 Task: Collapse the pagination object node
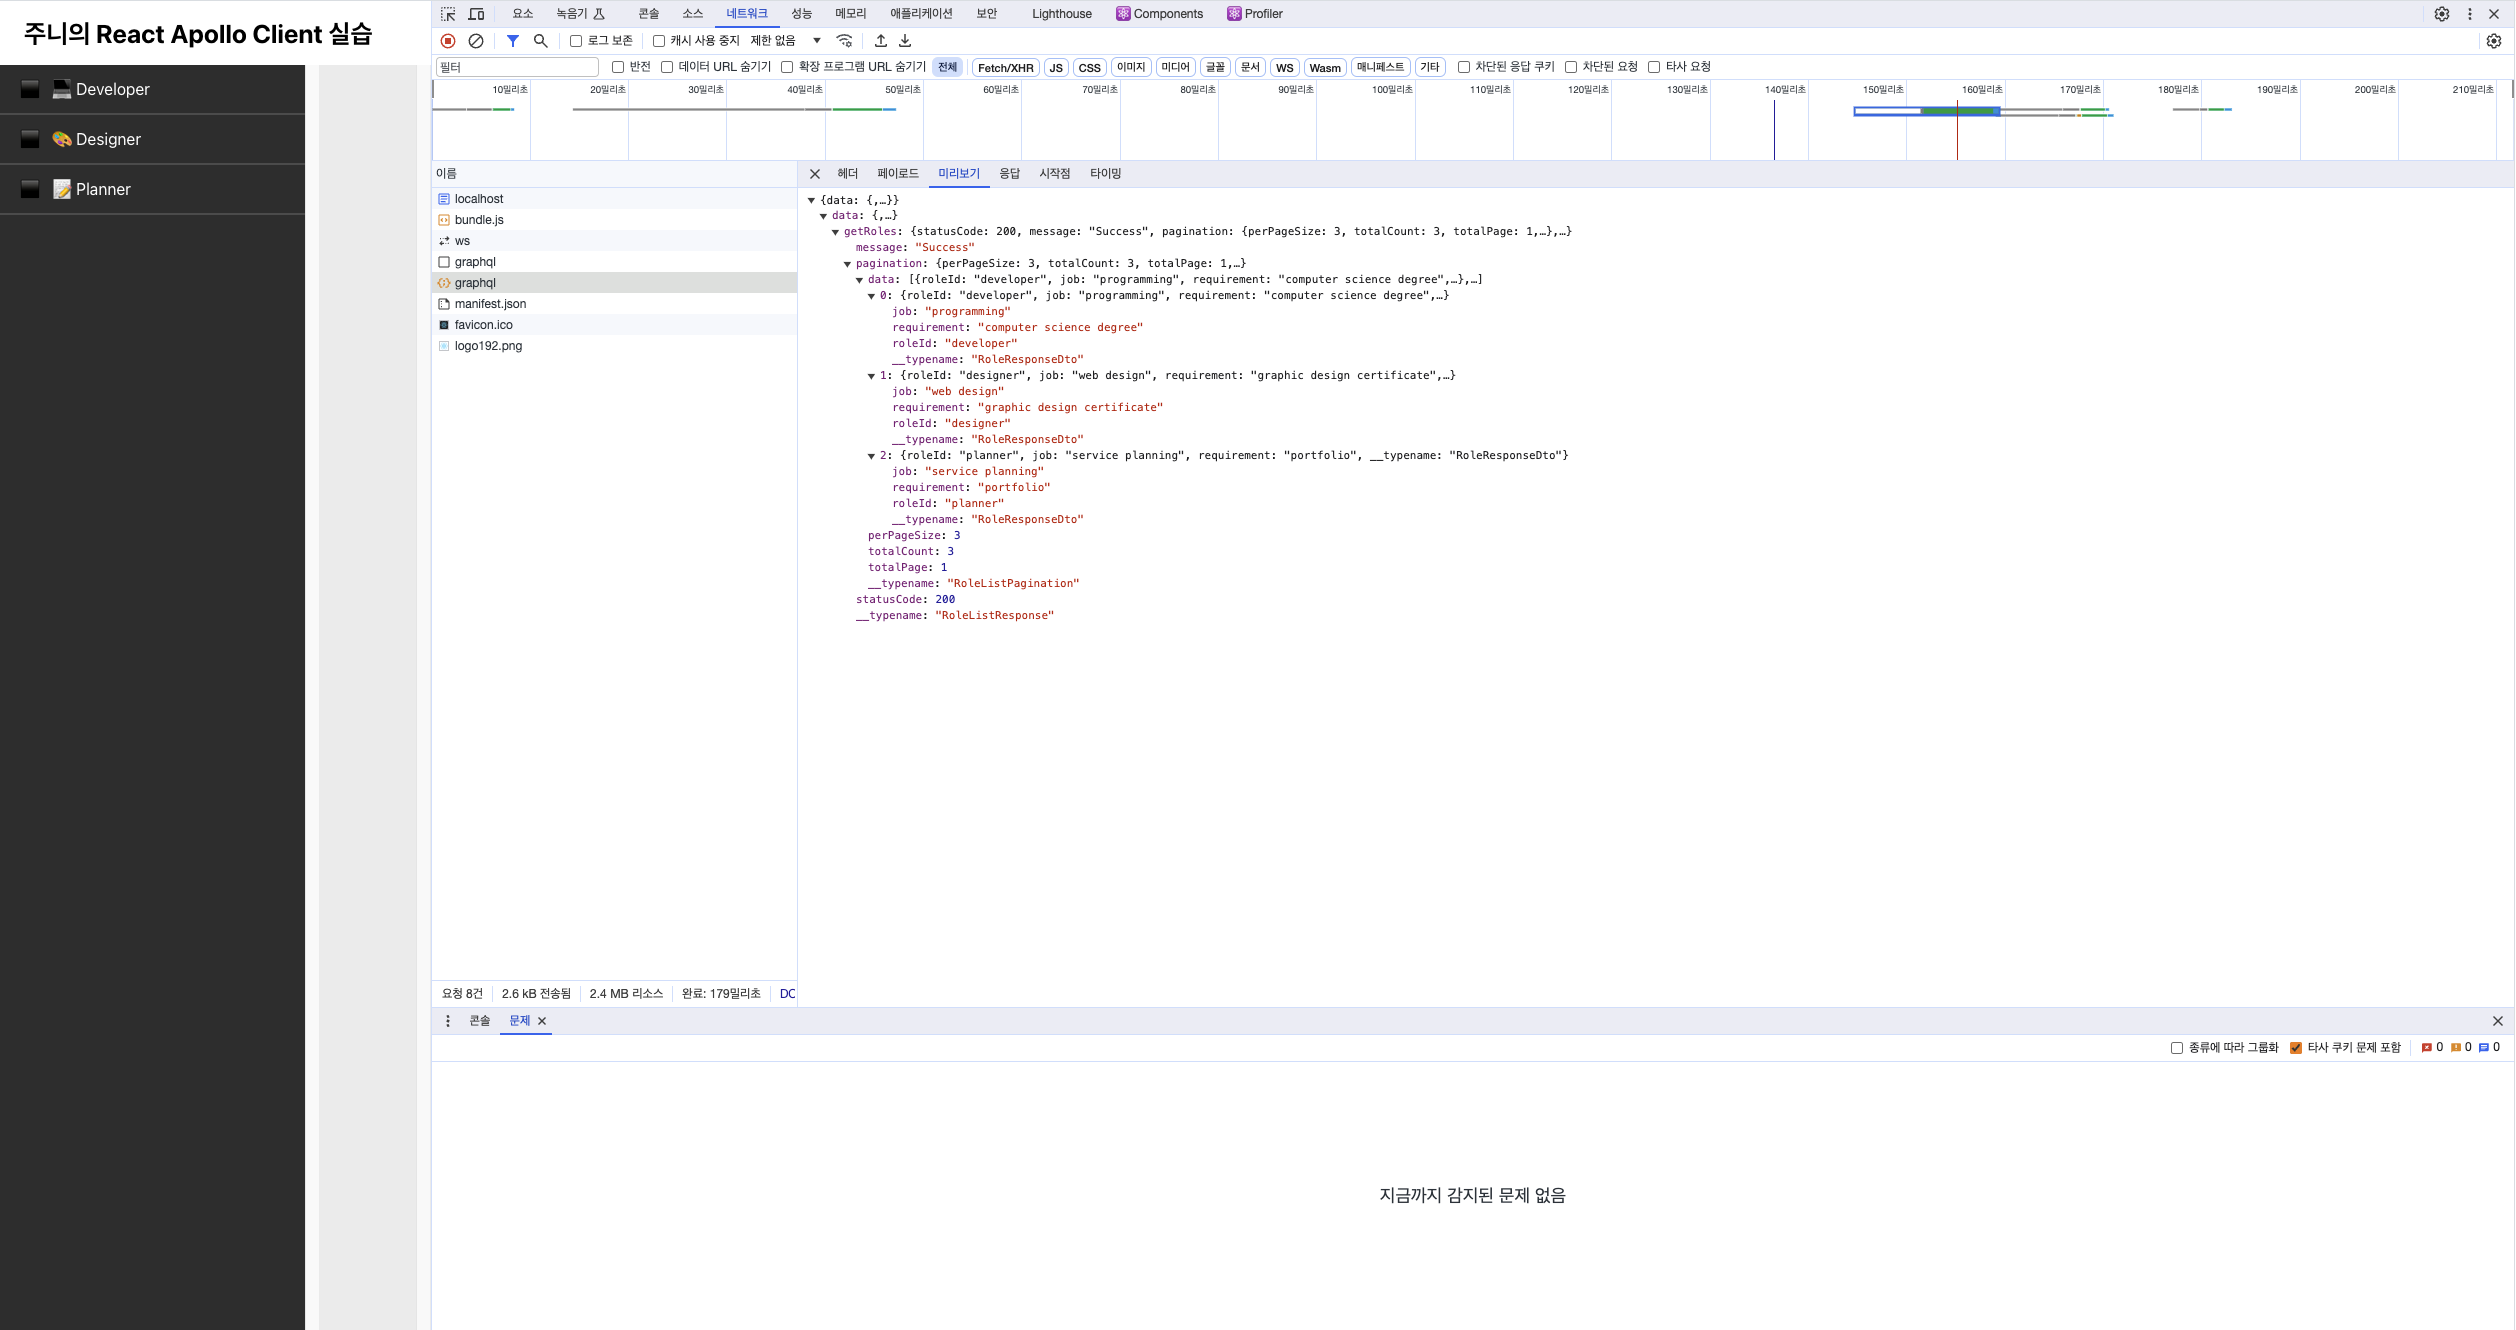[x=848, y=264]
